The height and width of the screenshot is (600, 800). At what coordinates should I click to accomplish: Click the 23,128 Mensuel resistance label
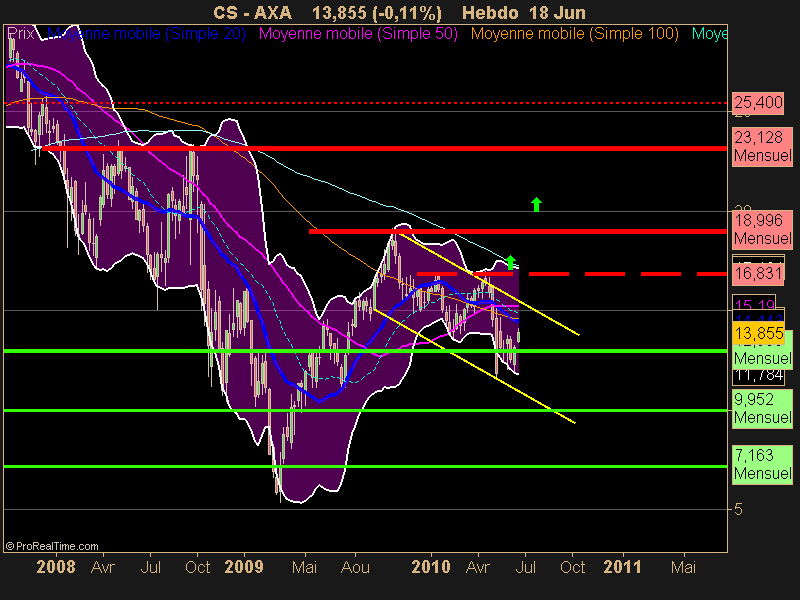tap(763, 146)
